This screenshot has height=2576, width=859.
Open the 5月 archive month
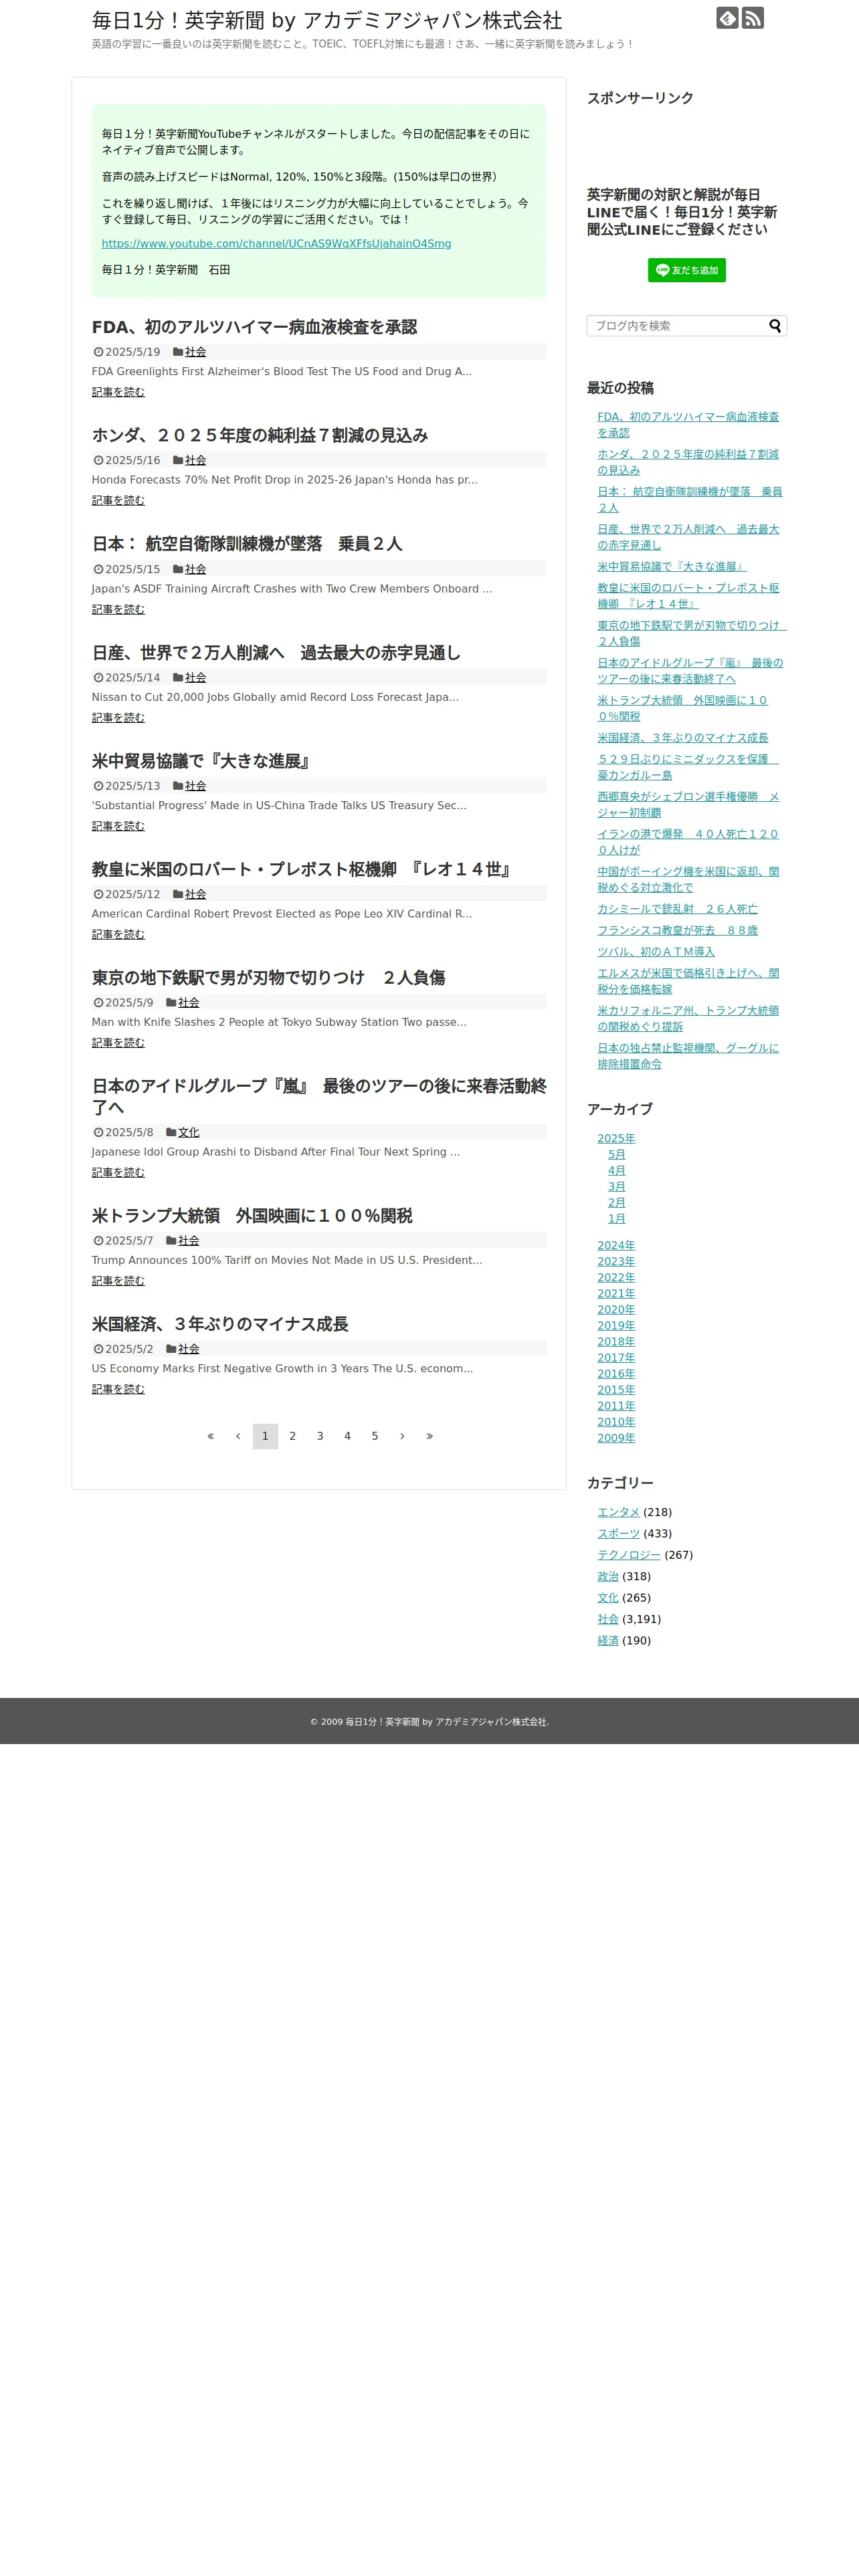click(617, 1154)
